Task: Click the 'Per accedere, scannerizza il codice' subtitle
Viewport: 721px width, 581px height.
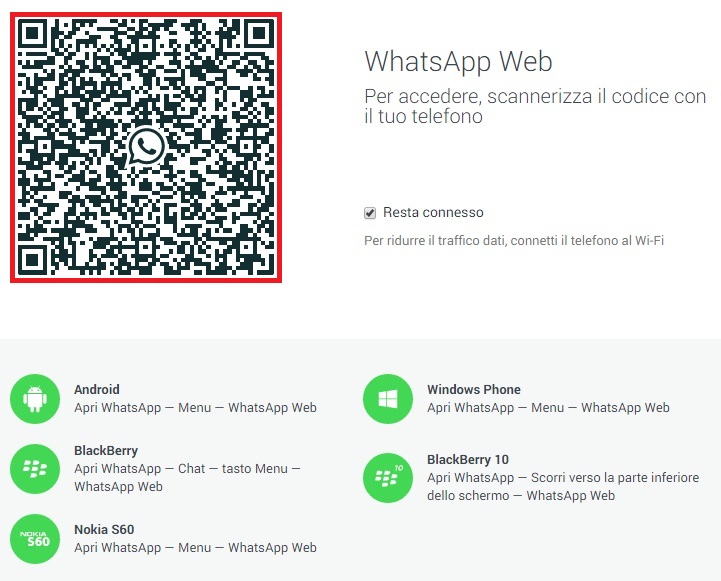Action: point(535,106)
